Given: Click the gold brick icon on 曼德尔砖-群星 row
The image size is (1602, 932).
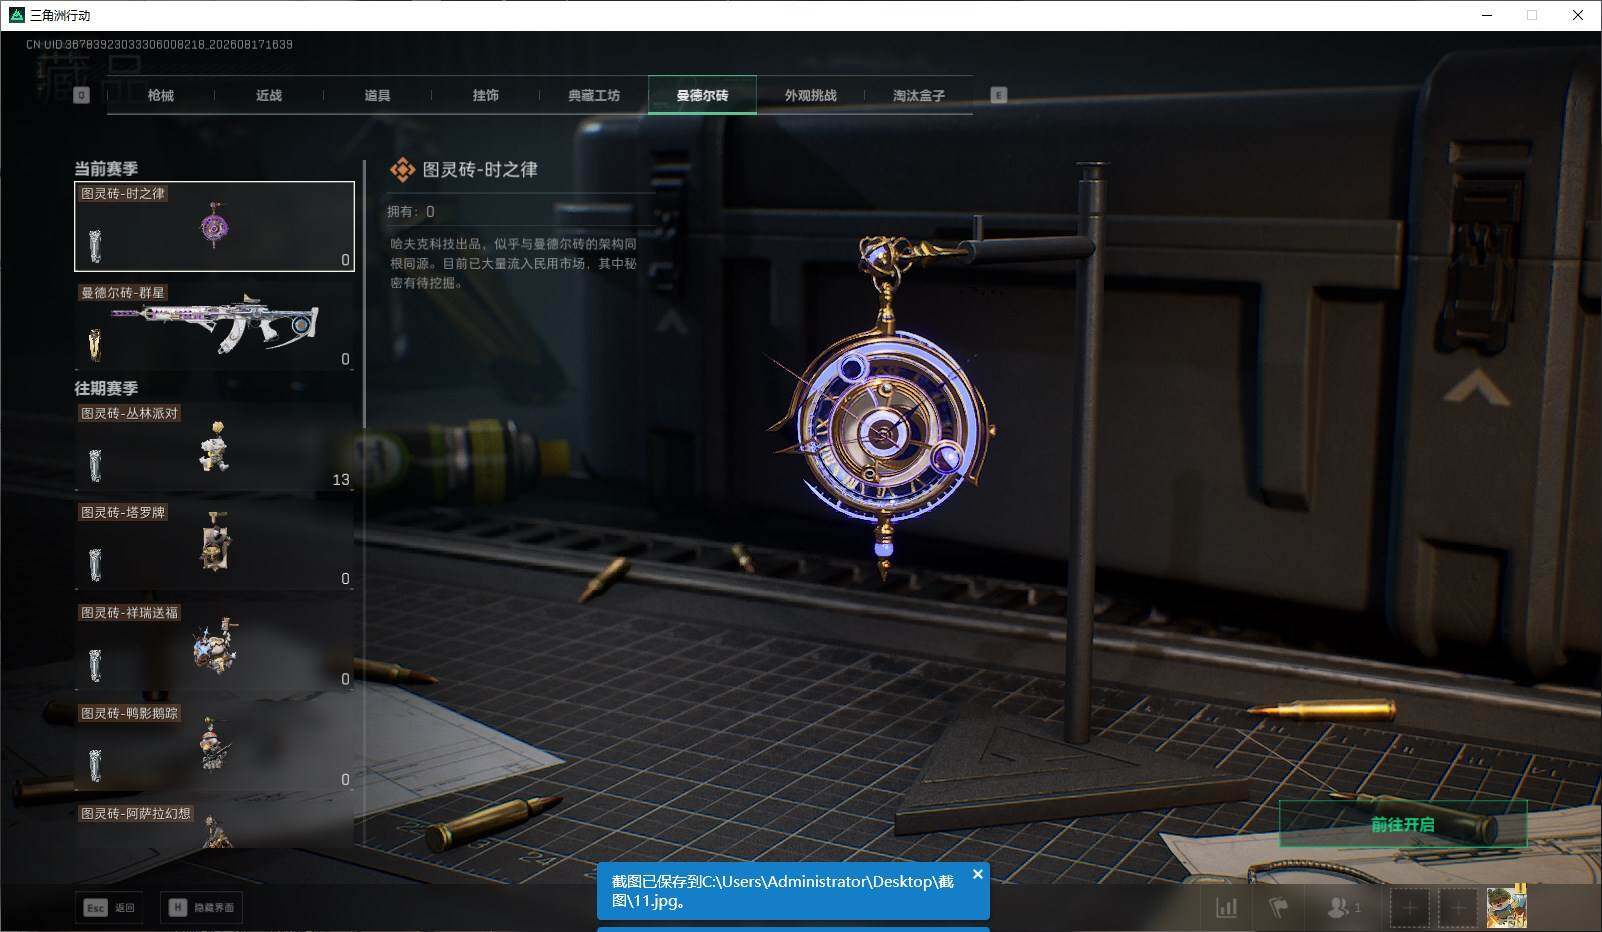Looking at the screenshot, I should [95, 345].
